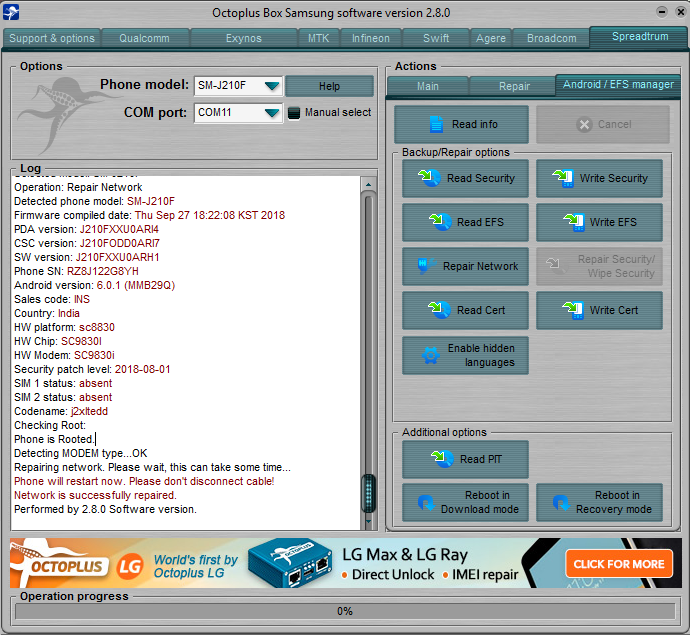Viewport: 690px width, 635px height.
Task: Open the COM port dropdown
Action: pos(272,113)
